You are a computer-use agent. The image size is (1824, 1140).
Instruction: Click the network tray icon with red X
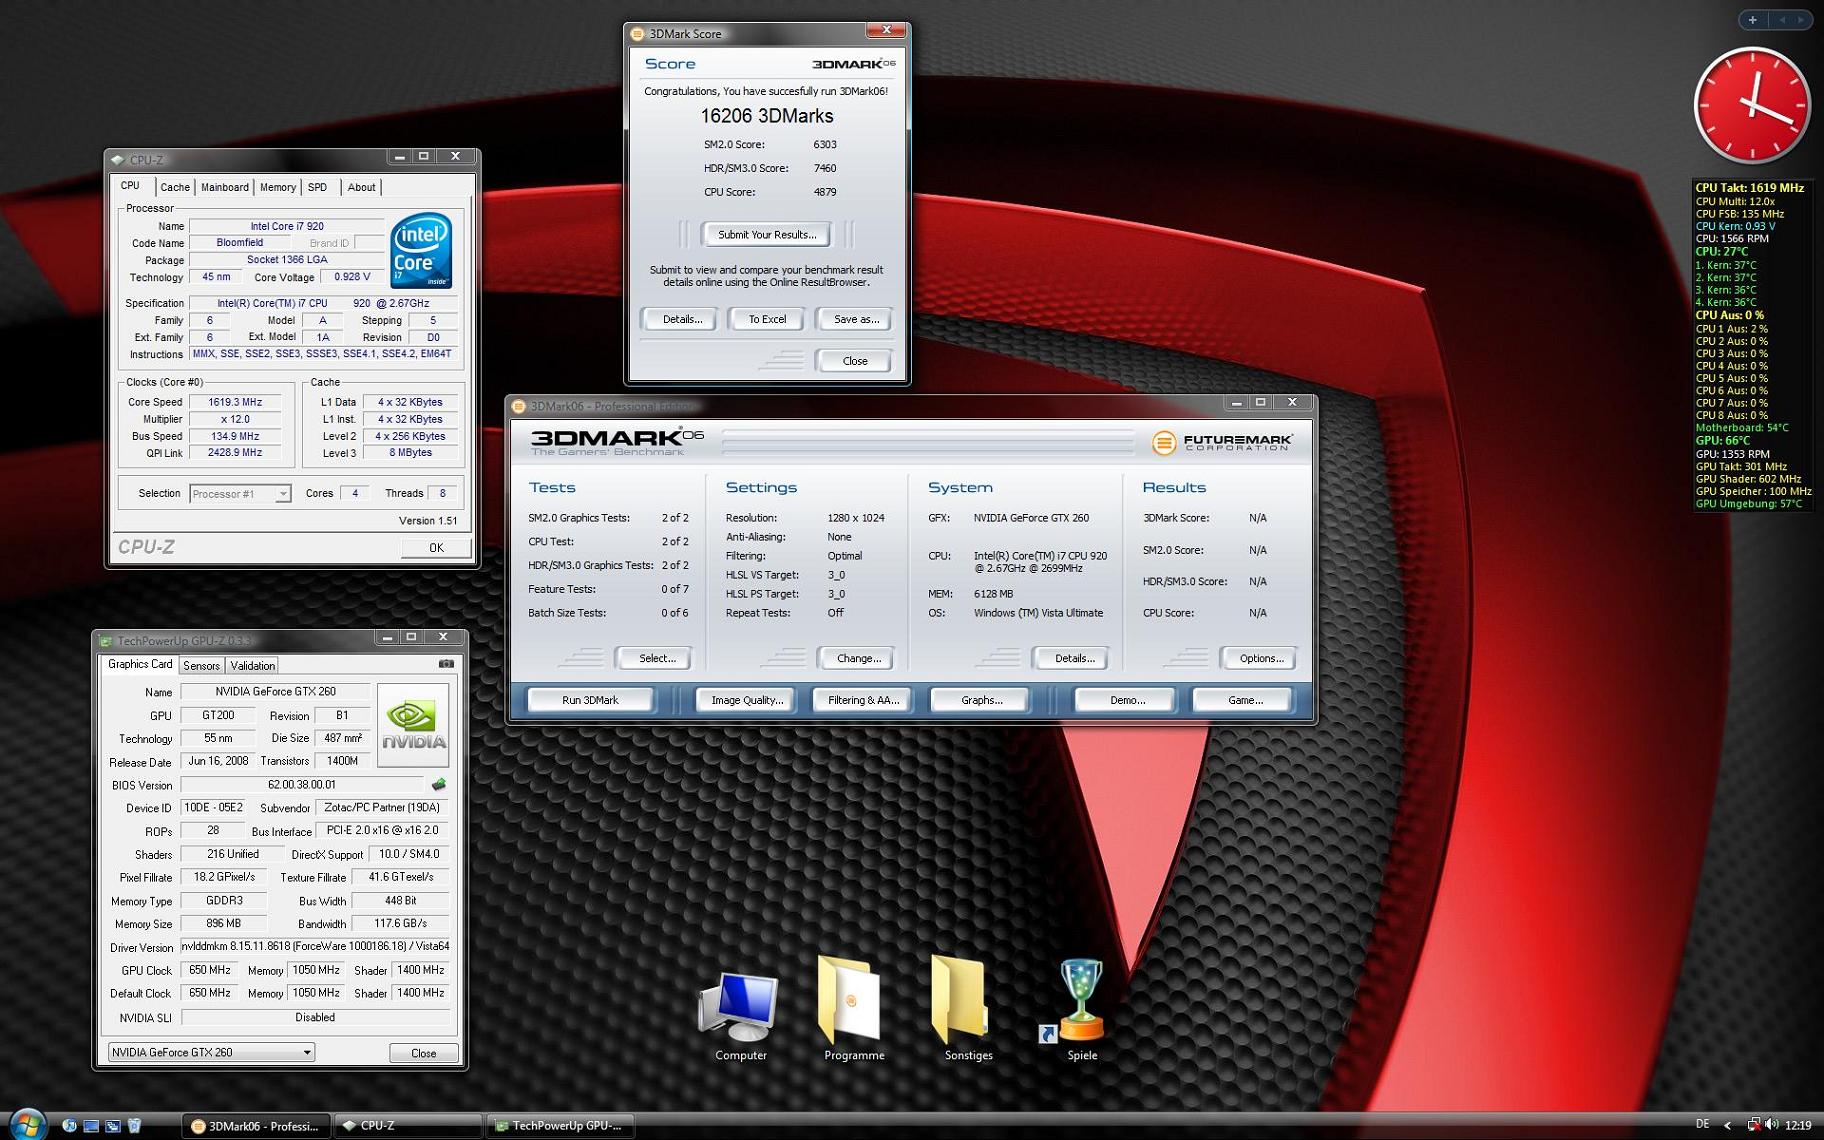tap(1753, 1125)
